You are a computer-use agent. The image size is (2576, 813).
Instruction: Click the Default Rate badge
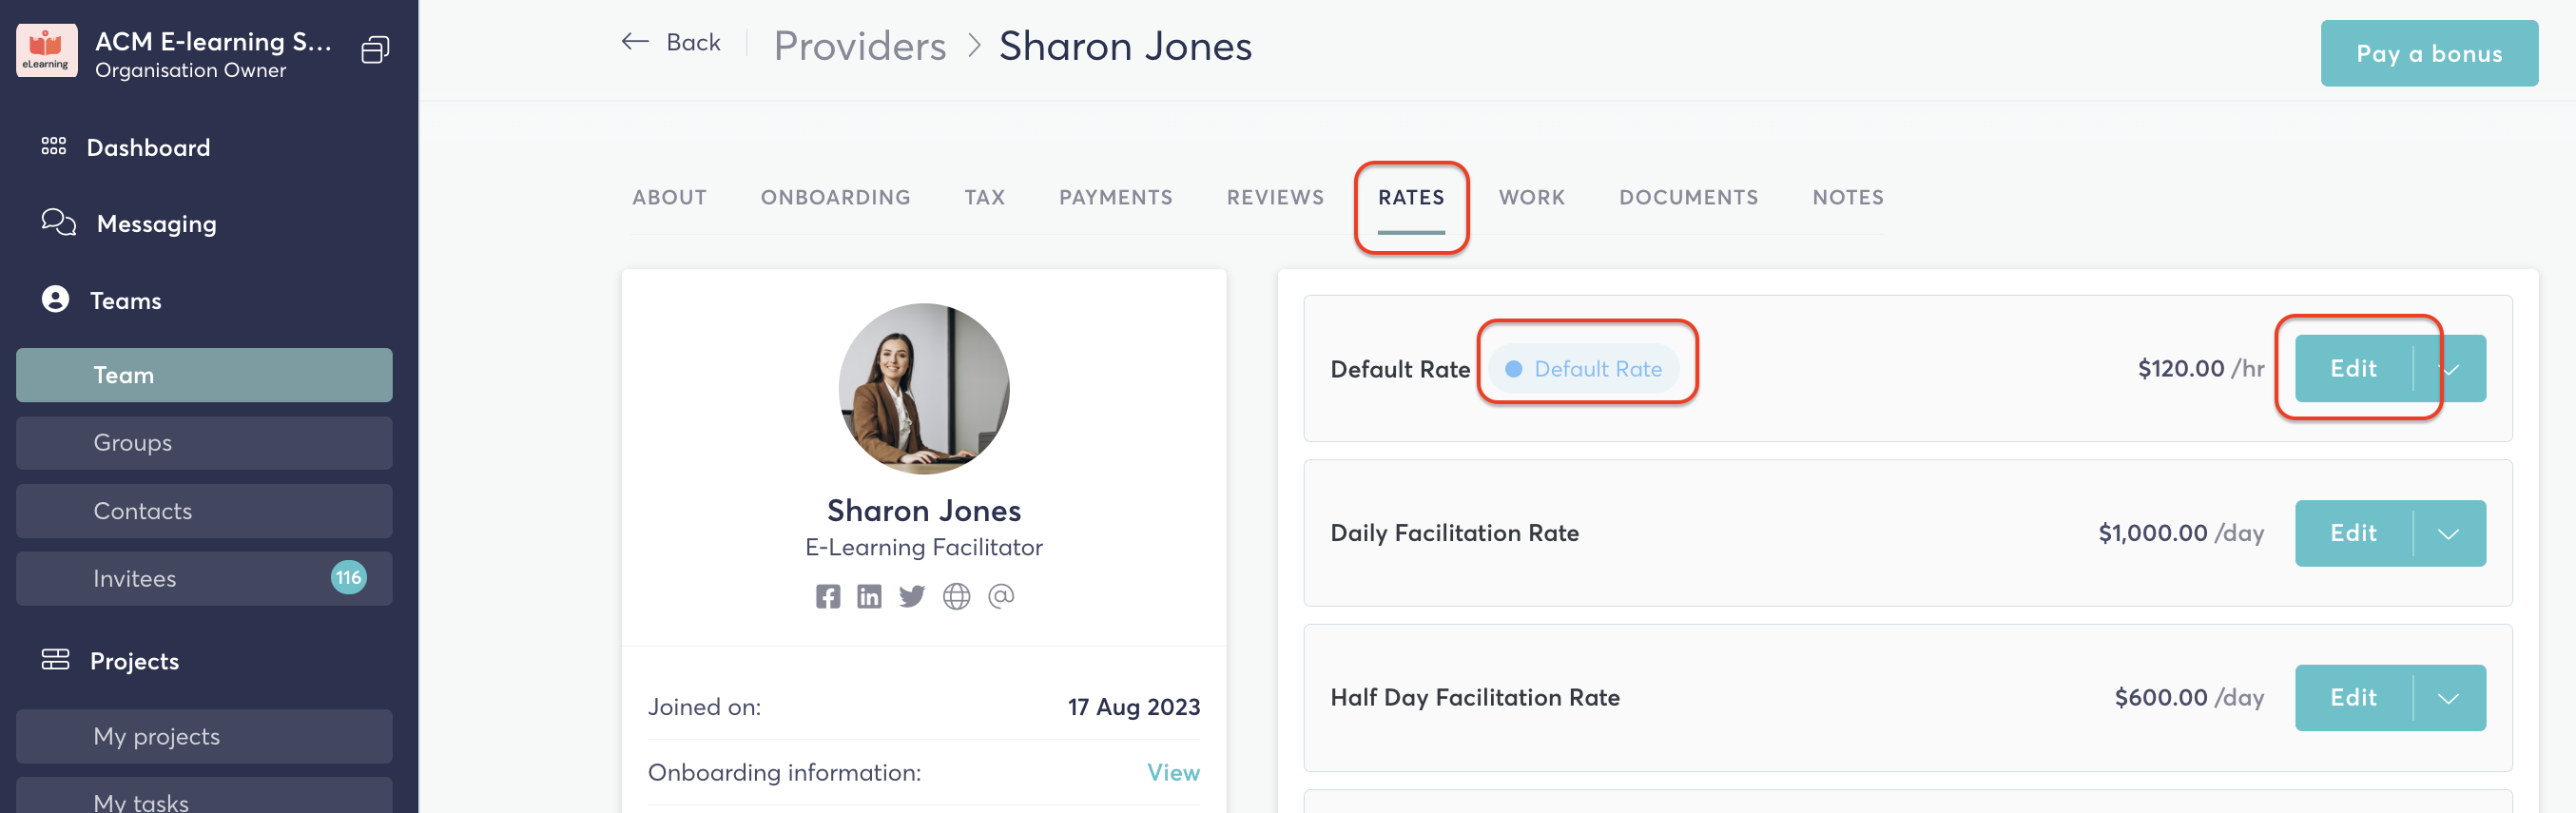tap(1584, 369)
